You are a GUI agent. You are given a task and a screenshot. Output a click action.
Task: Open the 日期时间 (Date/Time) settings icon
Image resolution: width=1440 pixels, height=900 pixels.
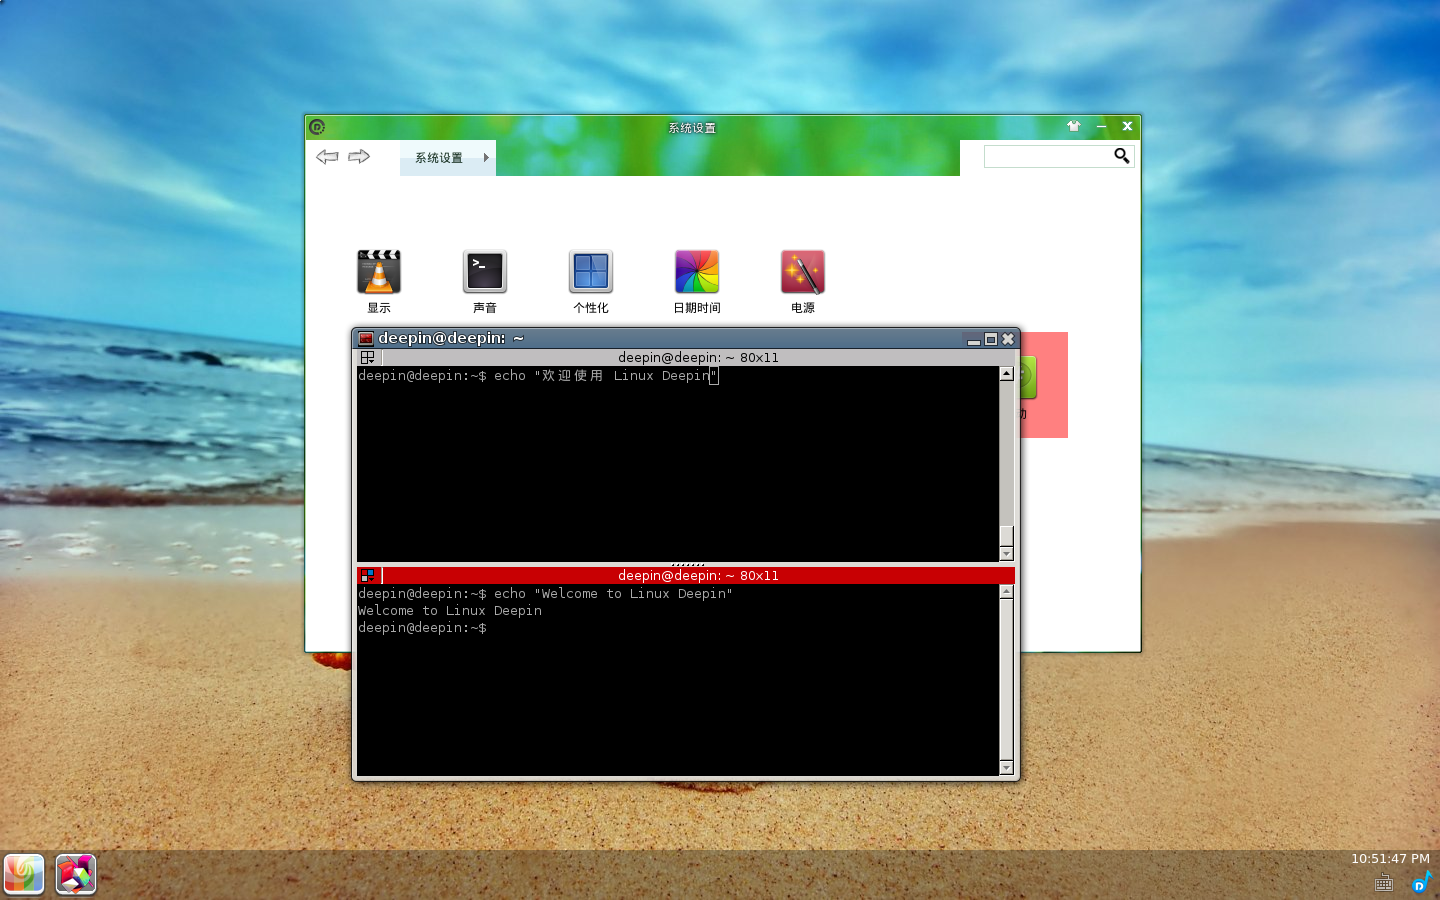696,271
